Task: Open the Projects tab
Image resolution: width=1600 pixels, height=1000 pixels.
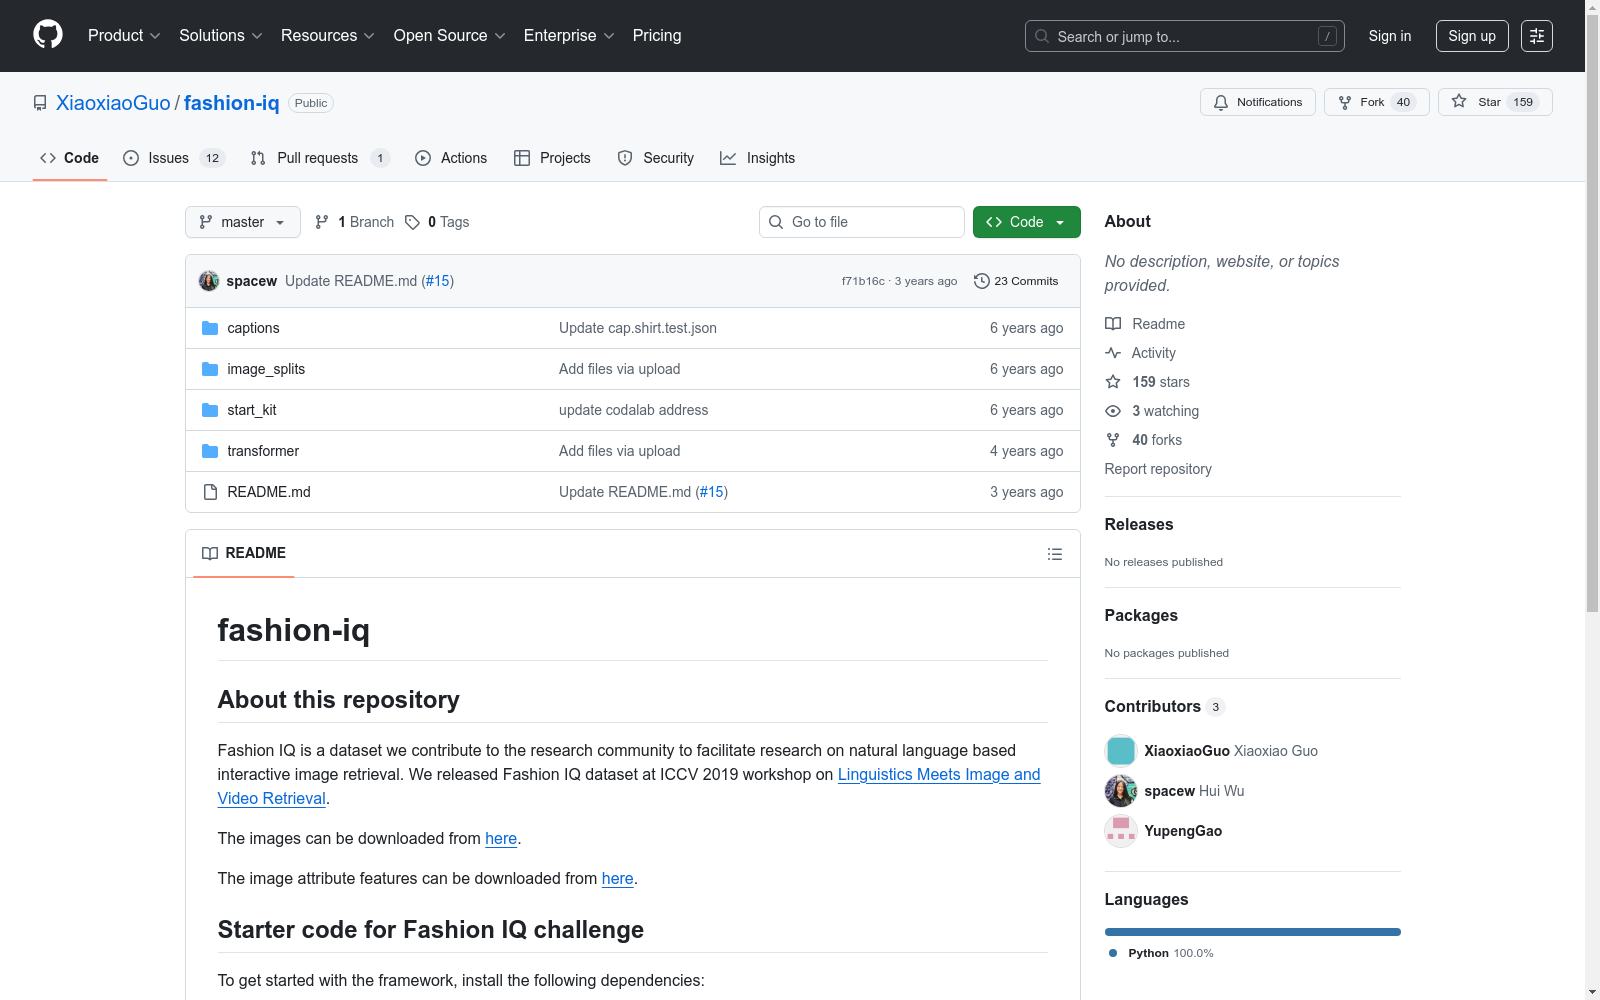Action: (x=552, y=158)
